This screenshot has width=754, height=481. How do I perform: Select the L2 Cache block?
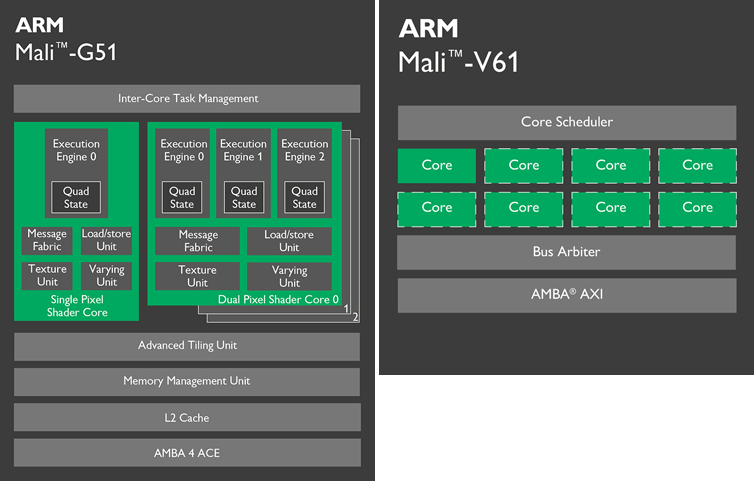pyautogui.click(x=187, y=418)
